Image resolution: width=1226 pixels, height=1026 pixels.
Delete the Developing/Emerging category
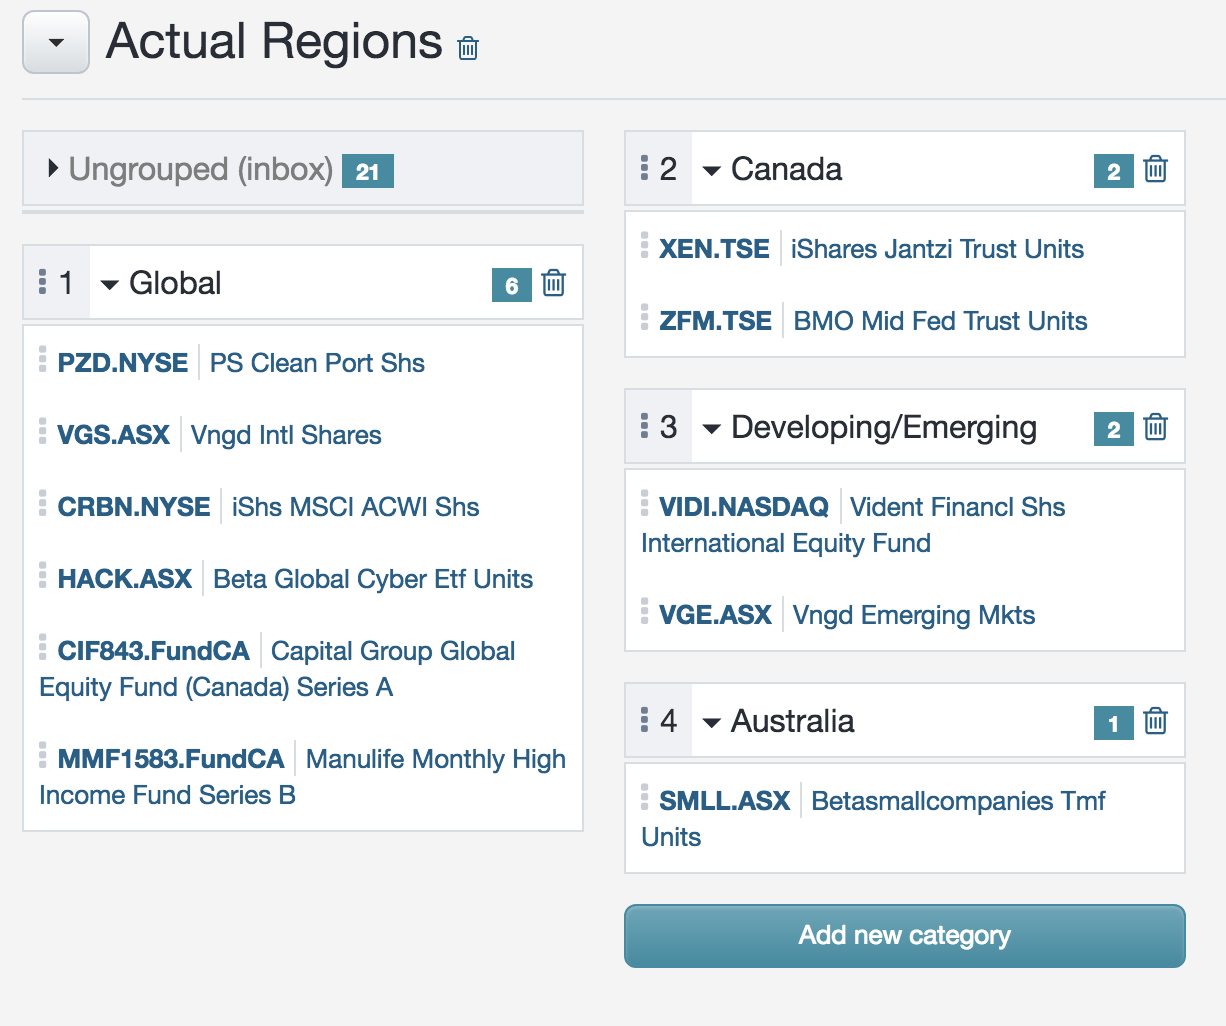pyautogui.click(x=1155, y=427)
